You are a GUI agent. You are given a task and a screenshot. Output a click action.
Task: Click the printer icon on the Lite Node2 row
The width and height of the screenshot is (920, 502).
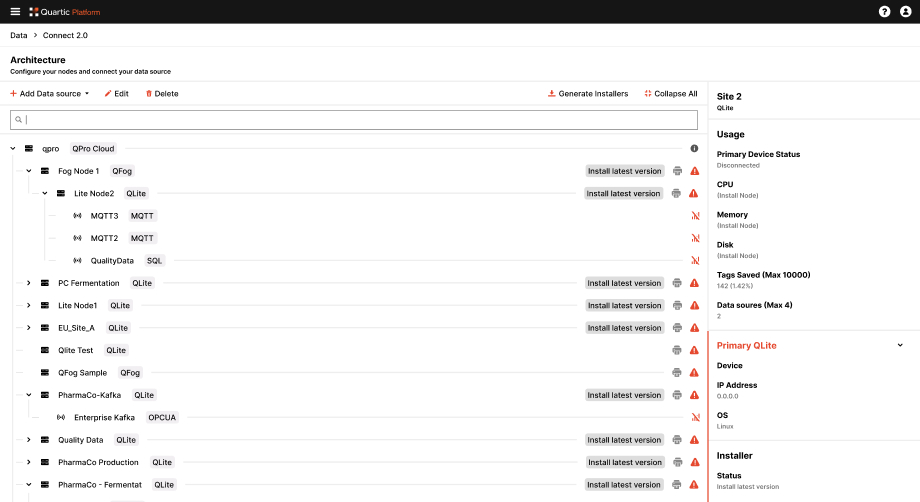click(676, 194)
